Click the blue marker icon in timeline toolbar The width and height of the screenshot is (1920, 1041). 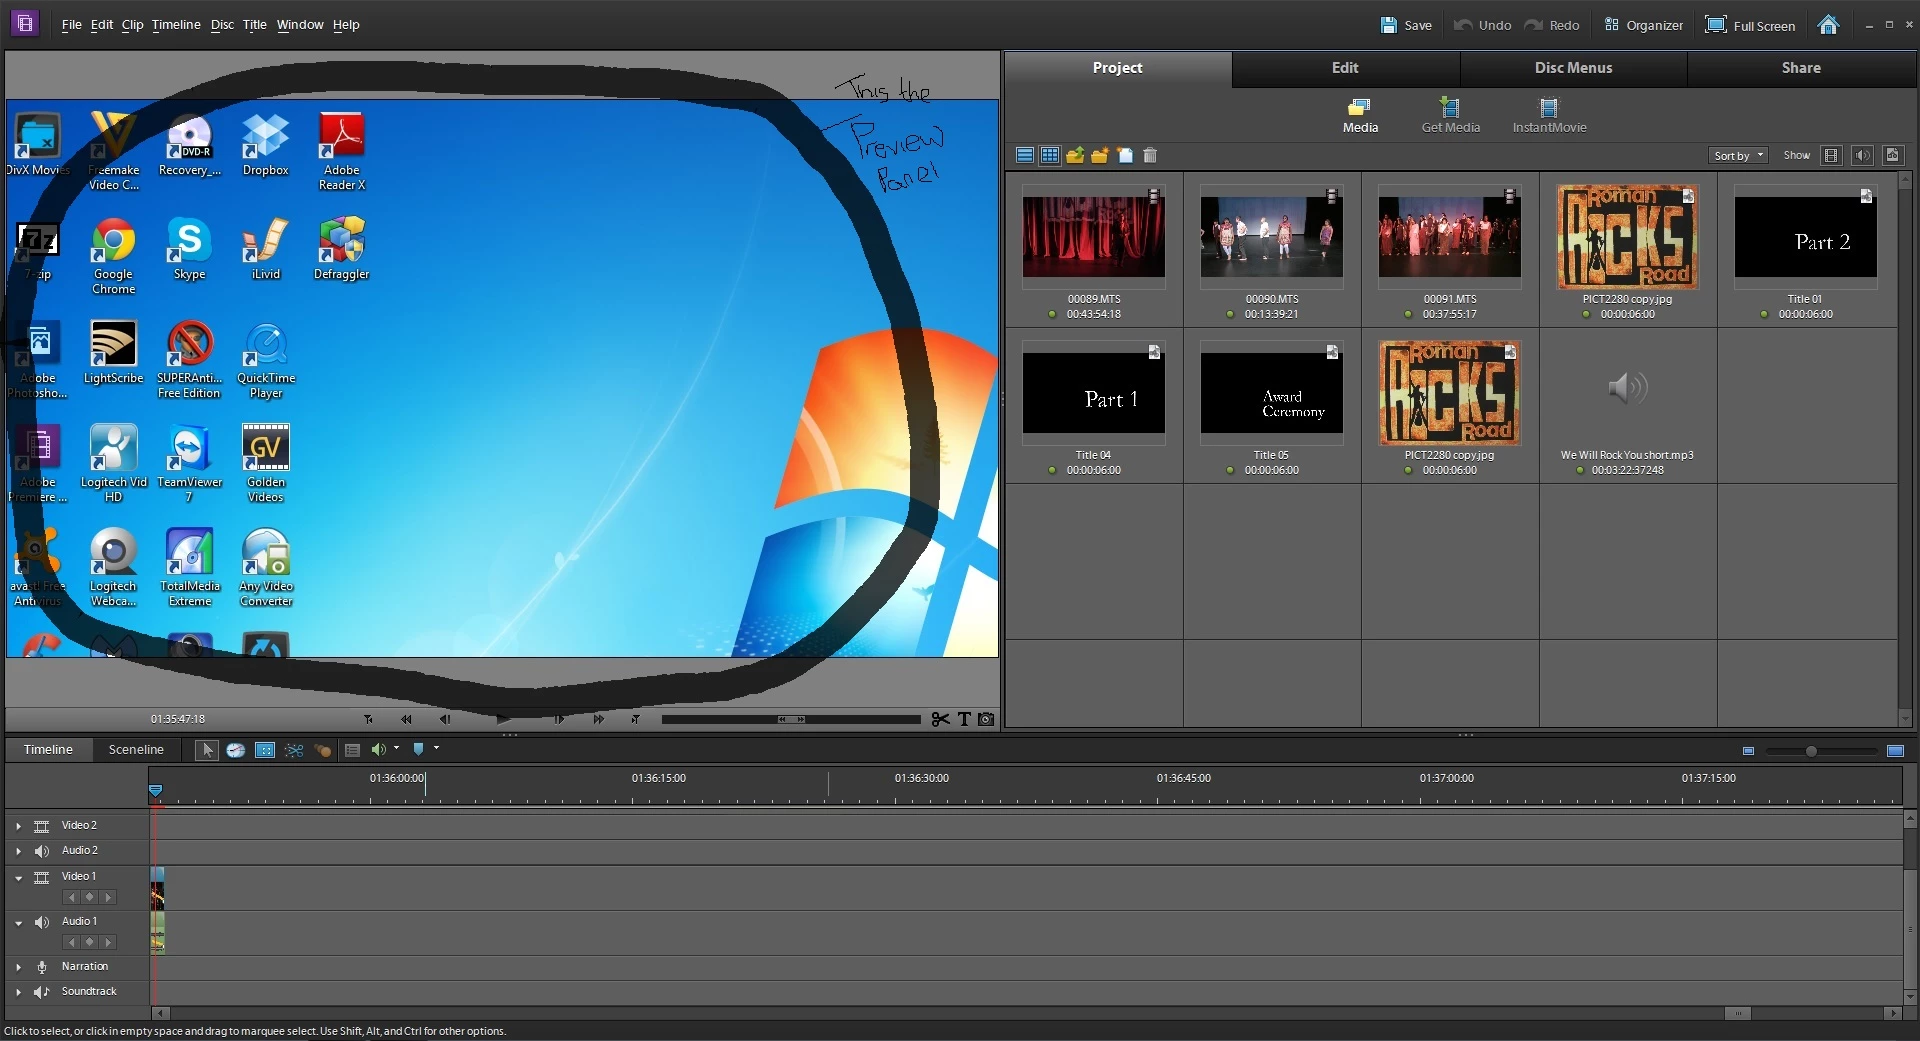coord(419,749)
